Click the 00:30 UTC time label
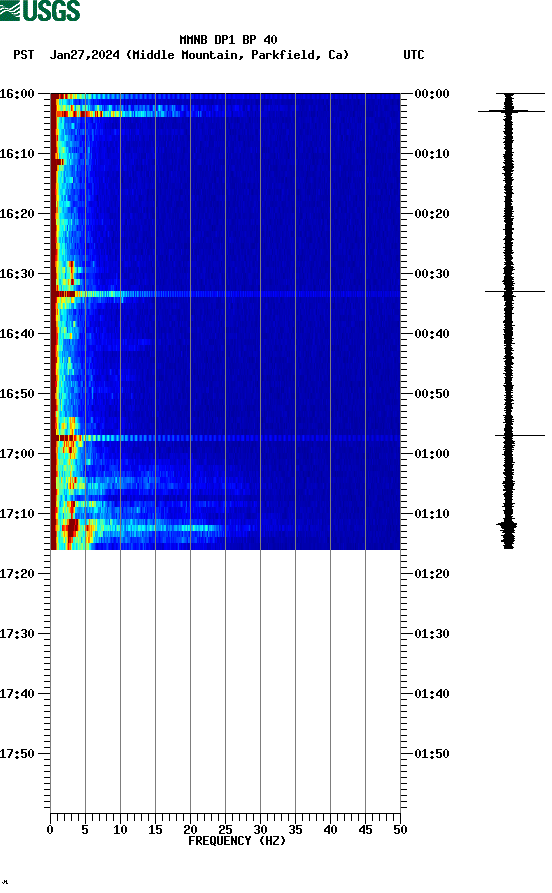552x893 pixels. coord(432,273)
